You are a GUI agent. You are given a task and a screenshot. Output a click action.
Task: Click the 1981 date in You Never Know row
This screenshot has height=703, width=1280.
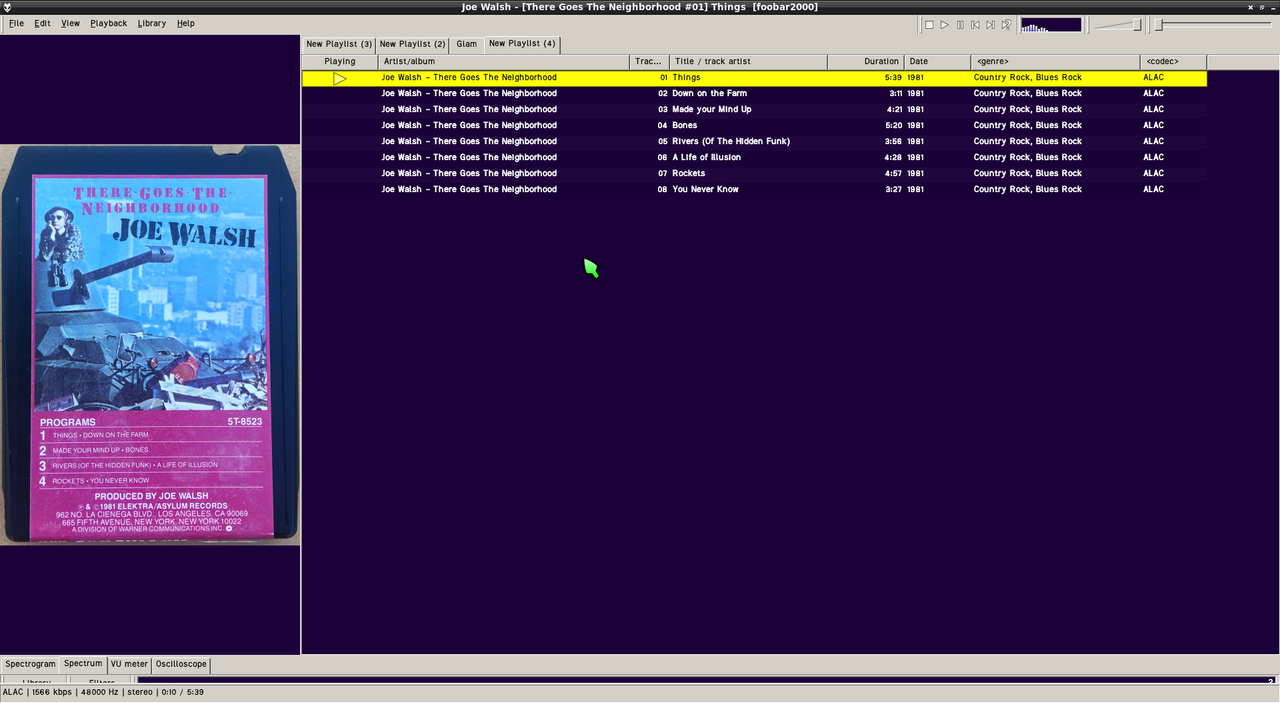pyautogui.click(x=916, y=190)
